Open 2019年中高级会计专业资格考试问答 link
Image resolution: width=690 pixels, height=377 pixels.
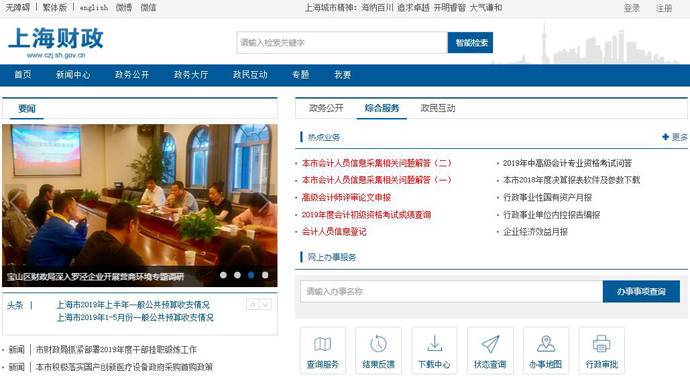[567, 163]
